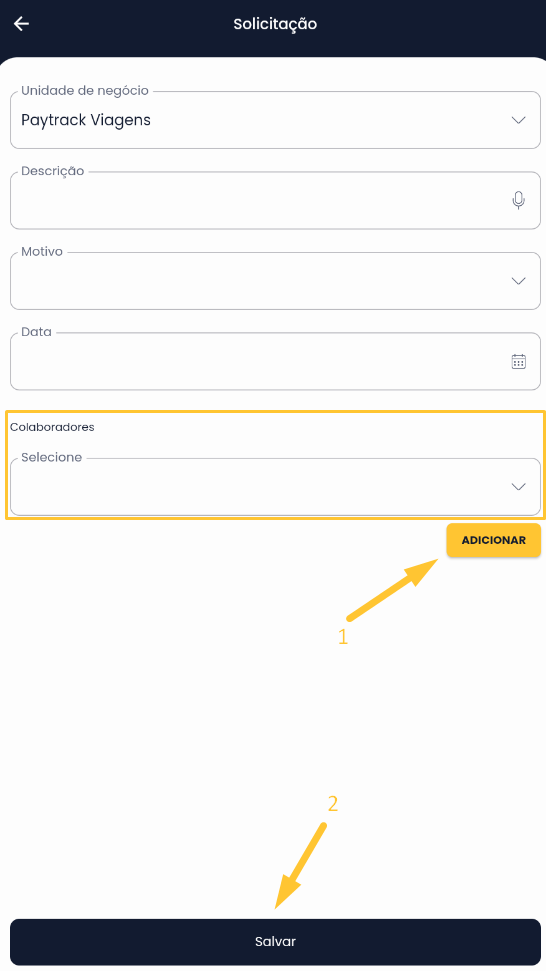Open the Selecione collaborator field
This screenshot has width=546, height=971.
[x=275, y=487]
